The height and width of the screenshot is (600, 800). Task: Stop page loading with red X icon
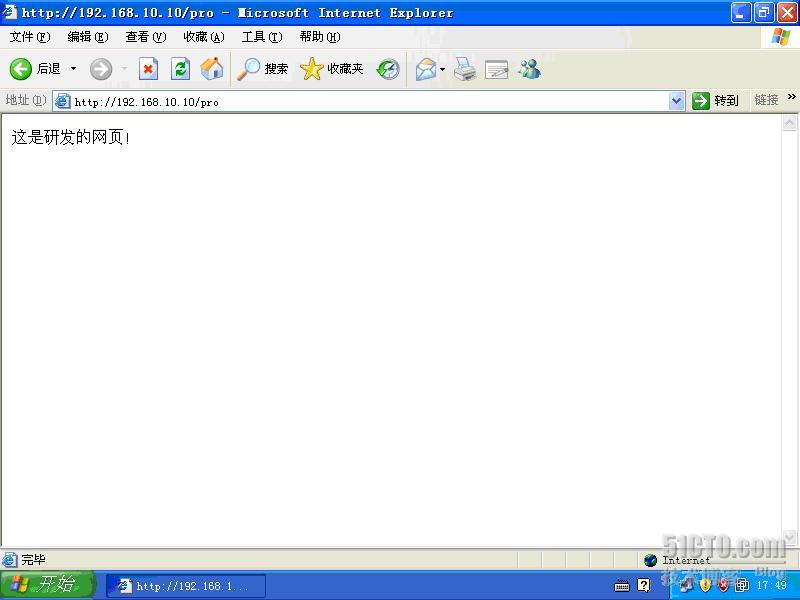point(148,69)
